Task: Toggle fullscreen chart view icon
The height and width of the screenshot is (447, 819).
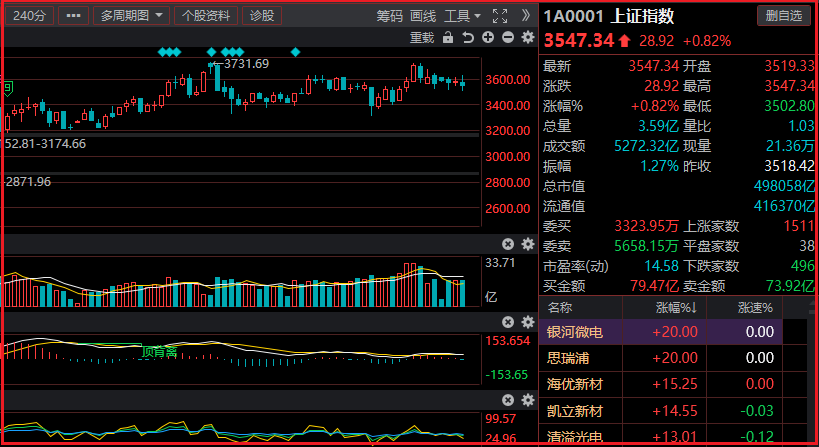Action: click(501, 16)
